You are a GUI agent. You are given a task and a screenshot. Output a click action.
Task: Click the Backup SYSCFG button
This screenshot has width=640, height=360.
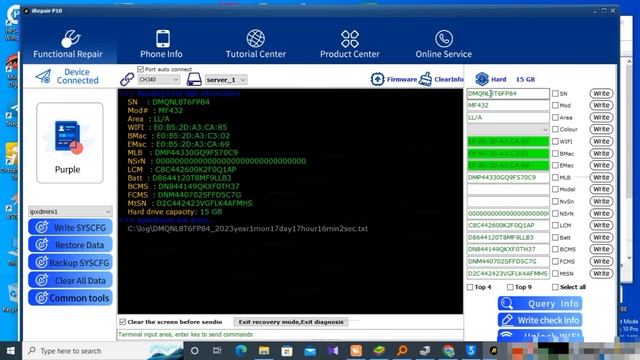coord(70,262)
